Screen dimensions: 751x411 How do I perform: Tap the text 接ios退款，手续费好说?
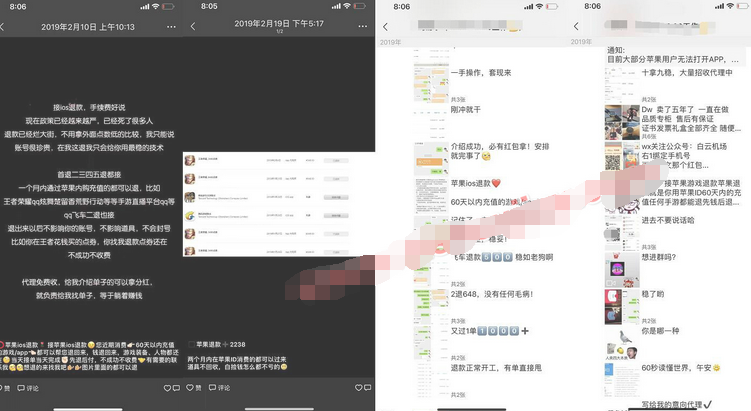pos(89,107)
